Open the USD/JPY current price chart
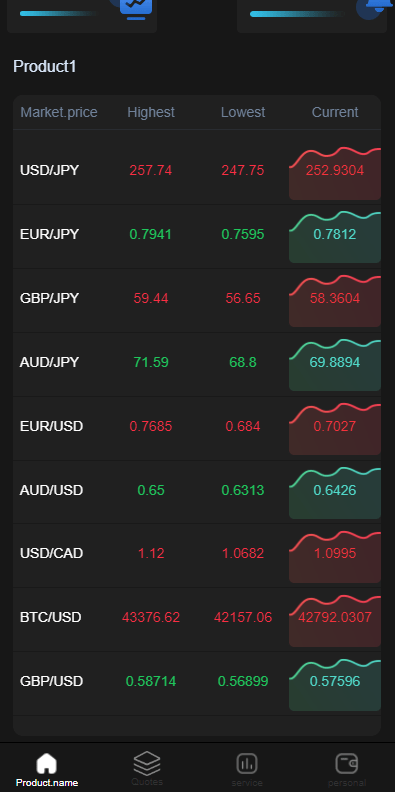The height and width of the screenshot is (792, 395). pos(335,173)
